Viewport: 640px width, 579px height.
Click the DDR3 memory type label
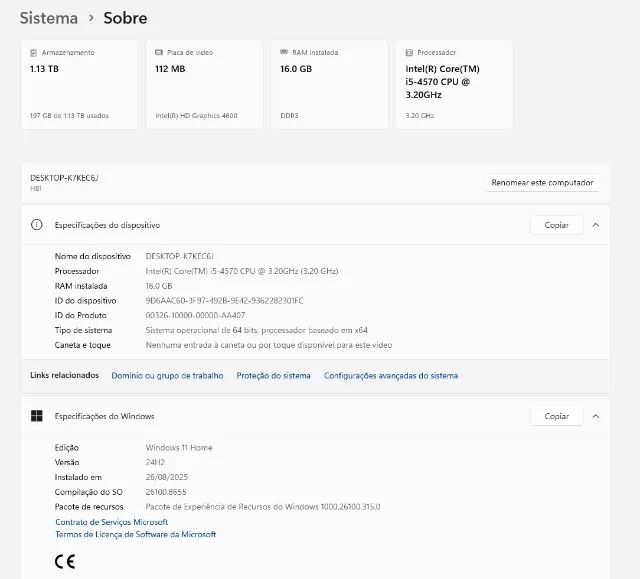pyautogui.click(x=289, y=115)
